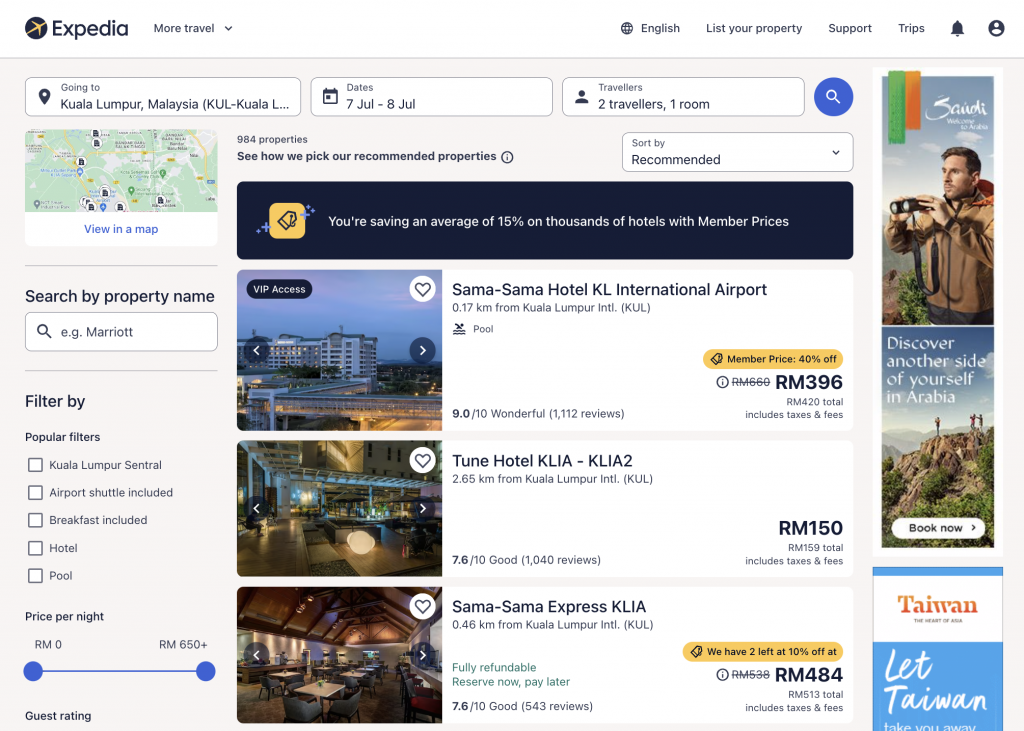
Task: Tick the Kuala Lumpur Sentral filter
Action: pyautogui.click(x=35, y=464)
